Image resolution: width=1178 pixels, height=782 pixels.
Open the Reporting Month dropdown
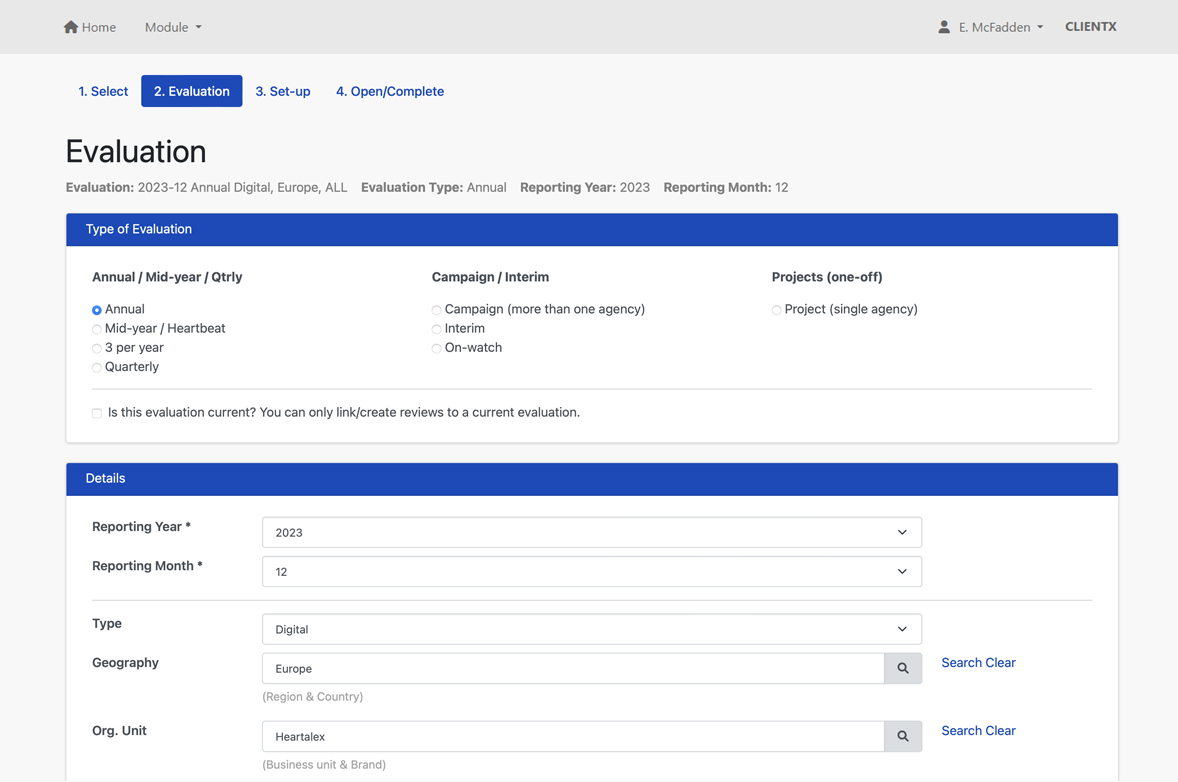pyautogui.click(x=592, y=572)
